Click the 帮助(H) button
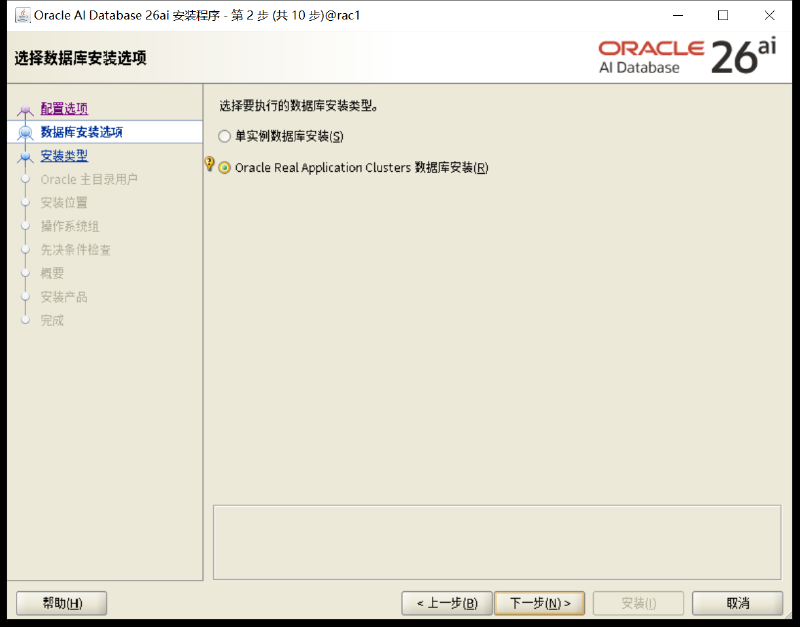Viewport: 800px width, 627px height. click(62, 604)
